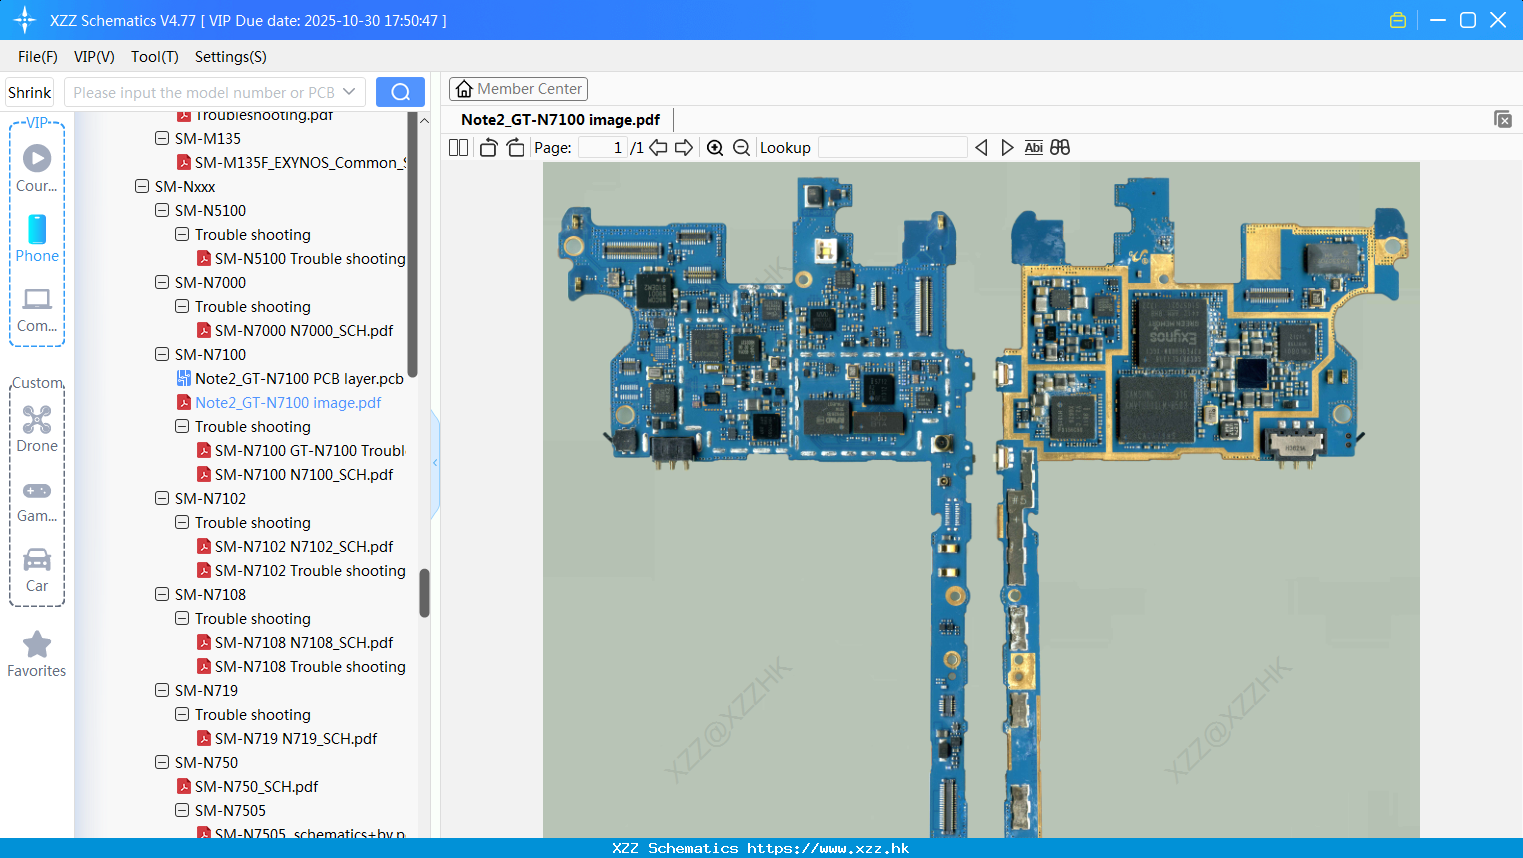Toggle the Abi whole-word match icon

coord(1033,148)
